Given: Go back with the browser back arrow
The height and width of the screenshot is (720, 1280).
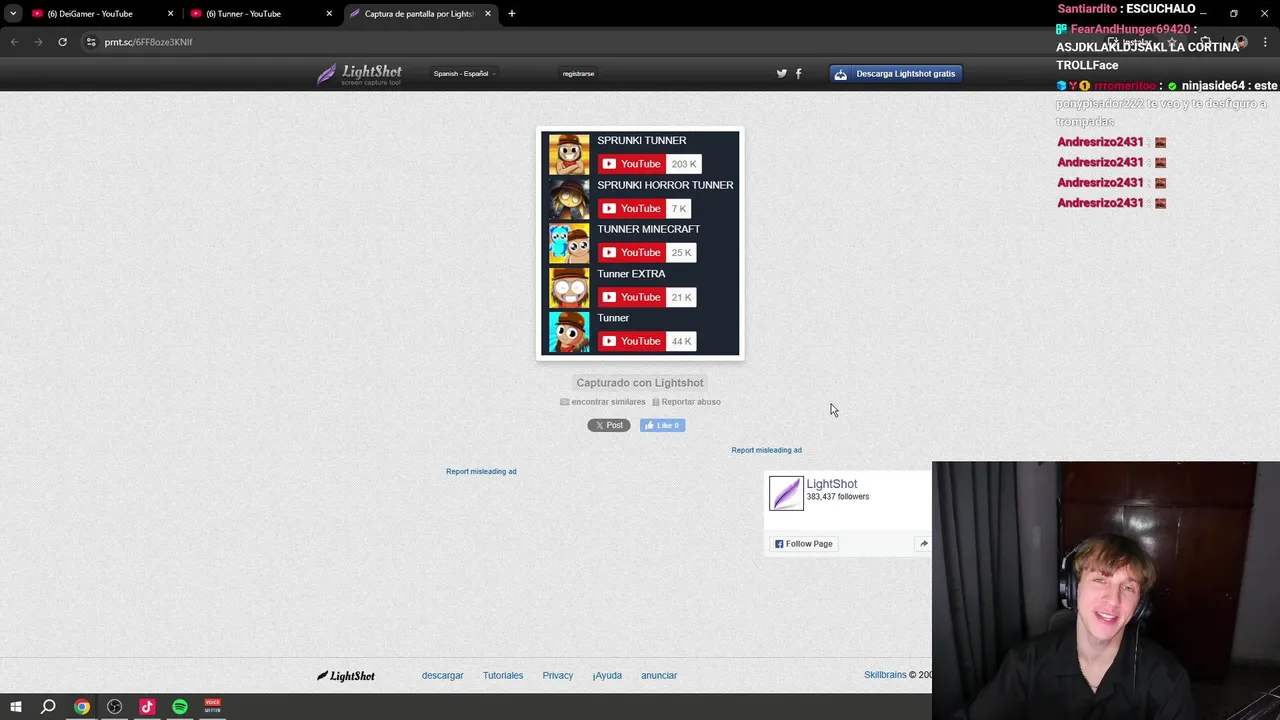Looking at the screenshot, I should click(15, 42).
